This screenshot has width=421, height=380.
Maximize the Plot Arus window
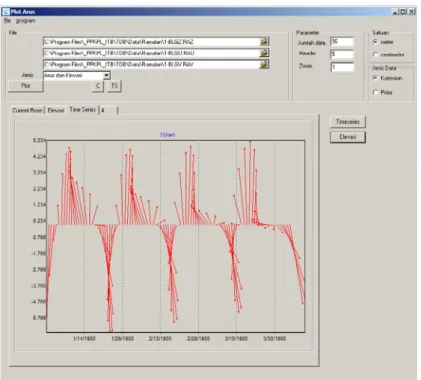[x=403, y=12]
